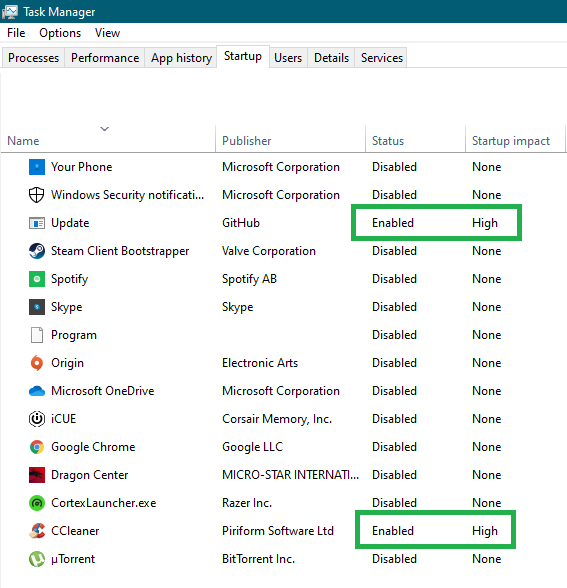Click the CortexLauncher.exe icon
The height and width of the screenshot is (588, 567).
37,503
